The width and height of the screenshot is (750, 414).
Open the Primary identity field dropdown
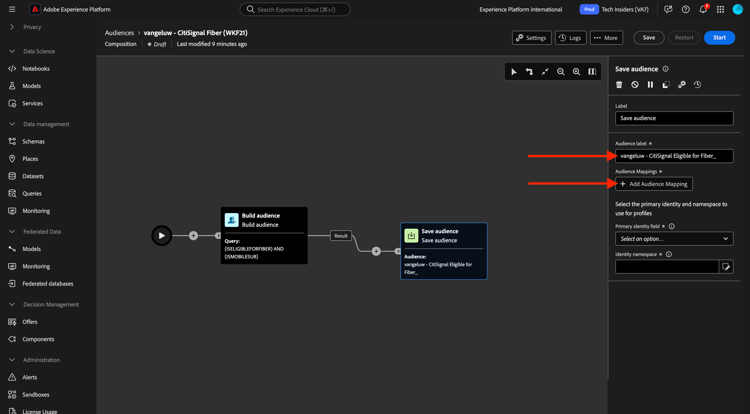(x=674, y=239)
